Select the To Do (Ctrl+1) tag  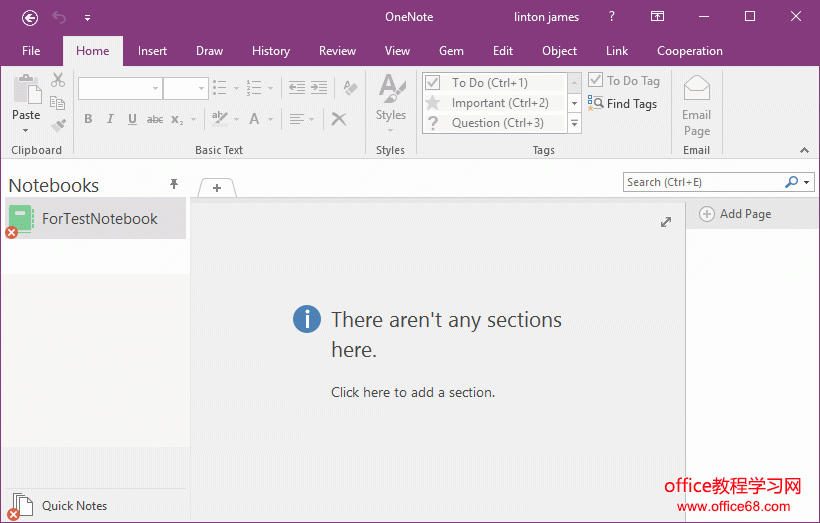pos(490,83)
